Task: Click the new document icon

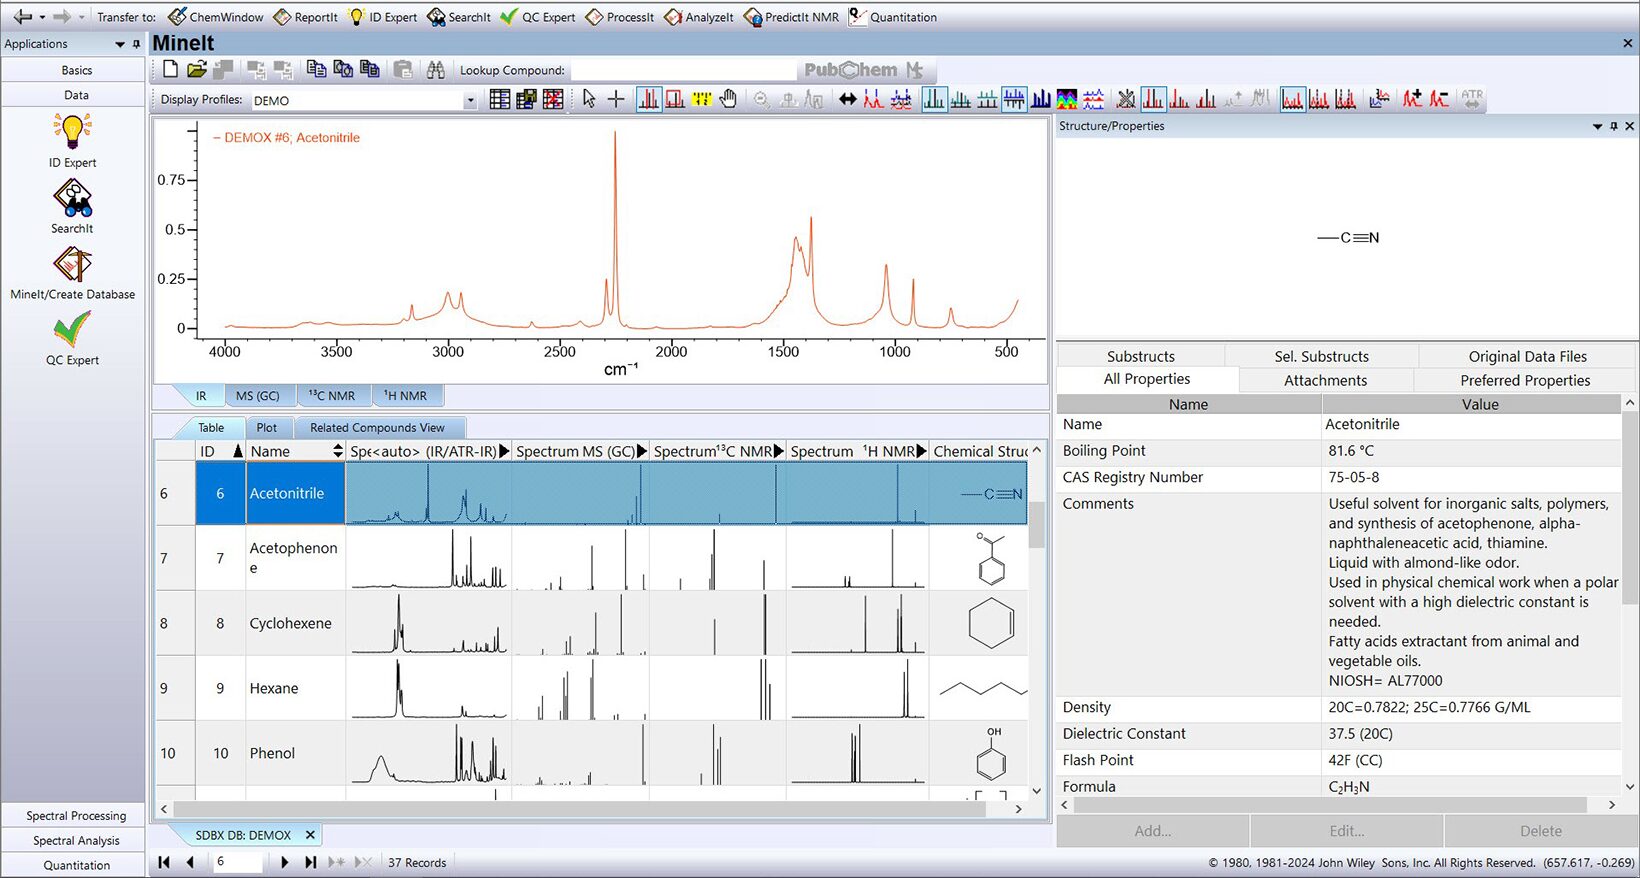Action: click(x=170, y=70)
